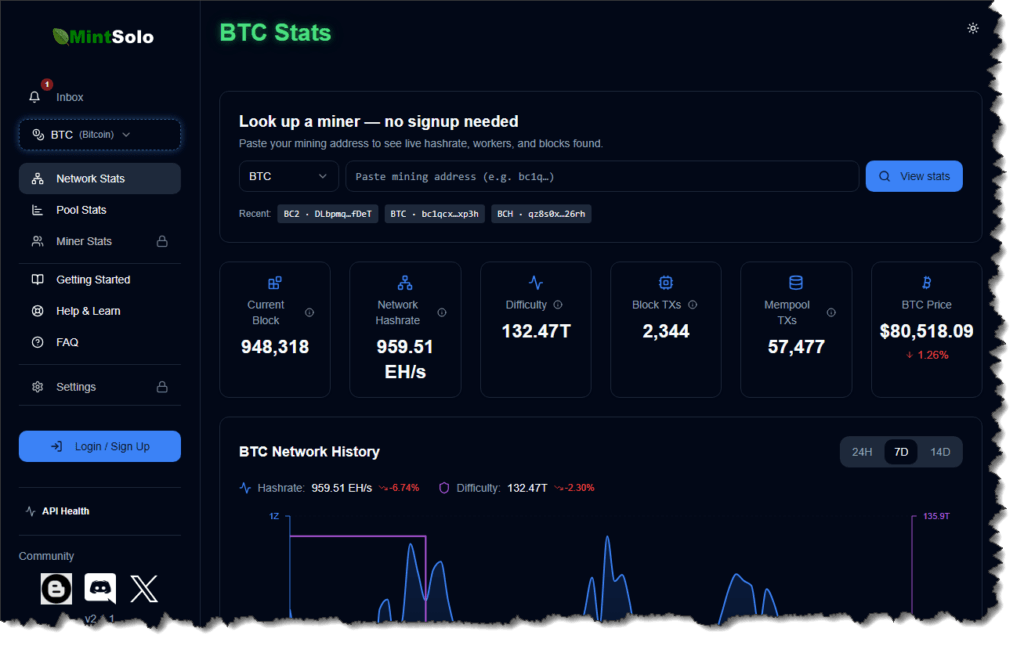
Task: Open Network Stats in sidebar
Action: click(x=100, y=178)
